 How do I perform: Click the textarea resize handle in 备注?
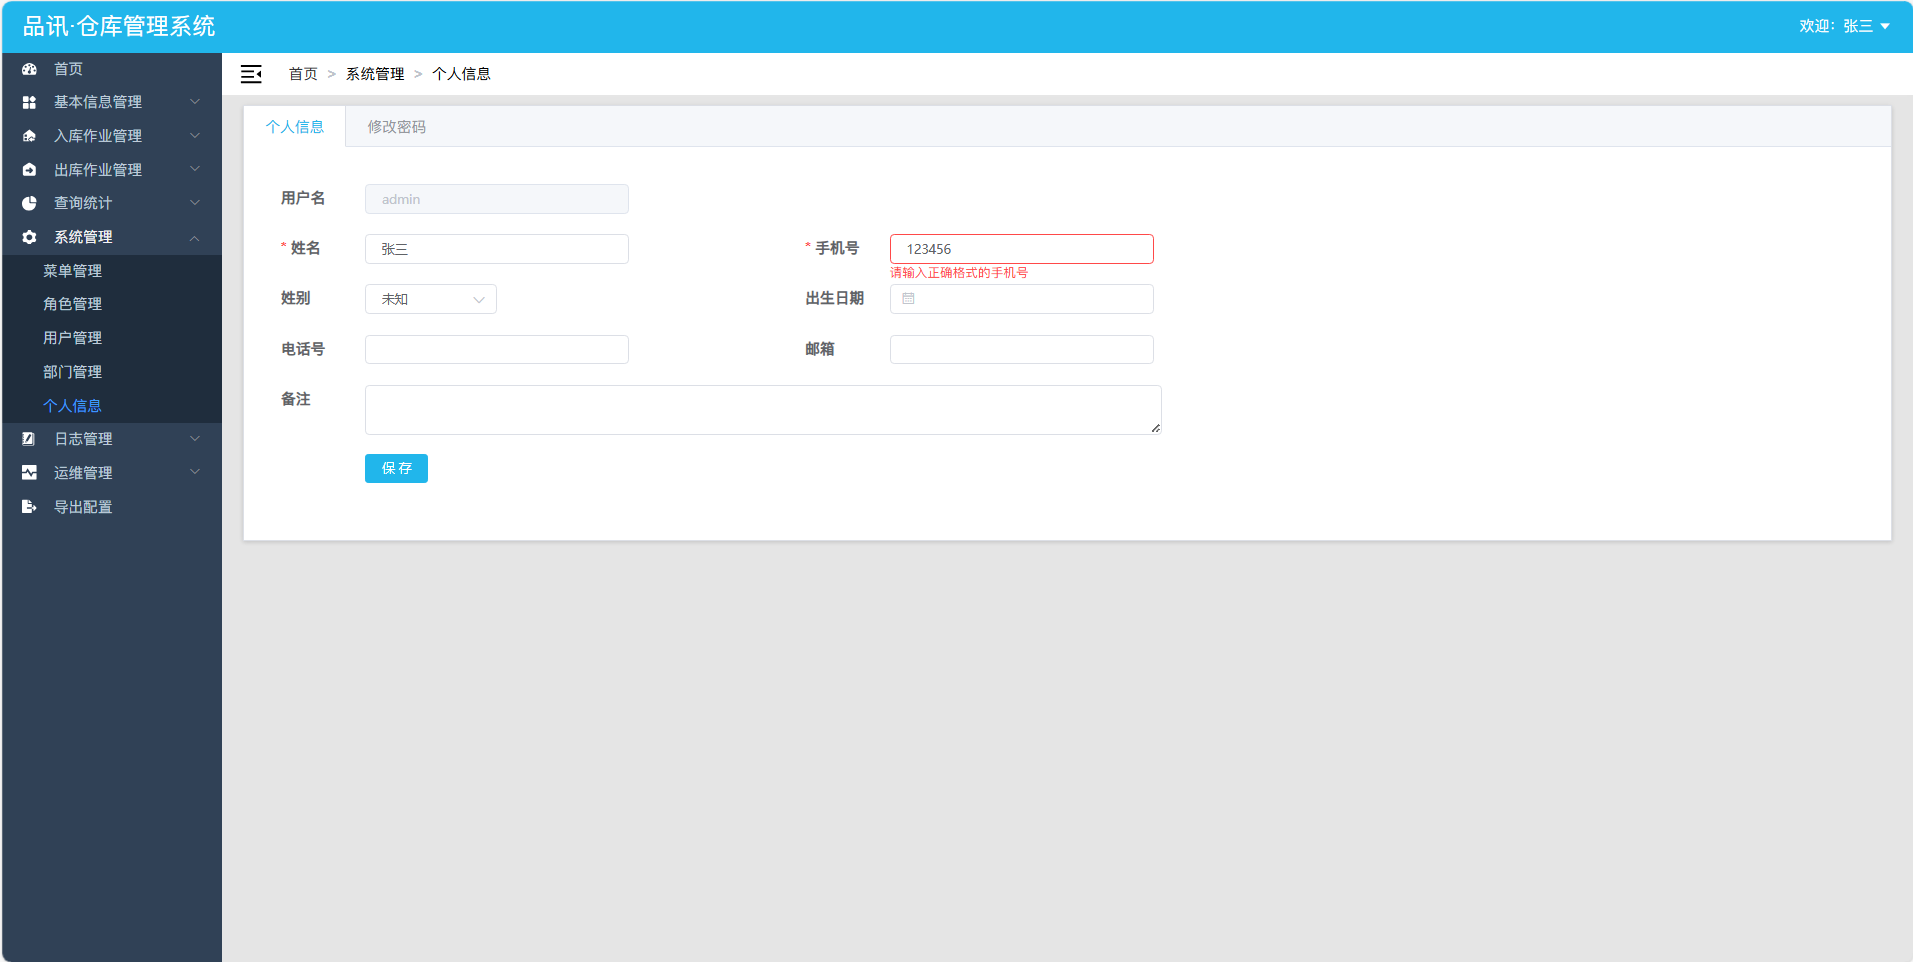(x=1155, y=428)
